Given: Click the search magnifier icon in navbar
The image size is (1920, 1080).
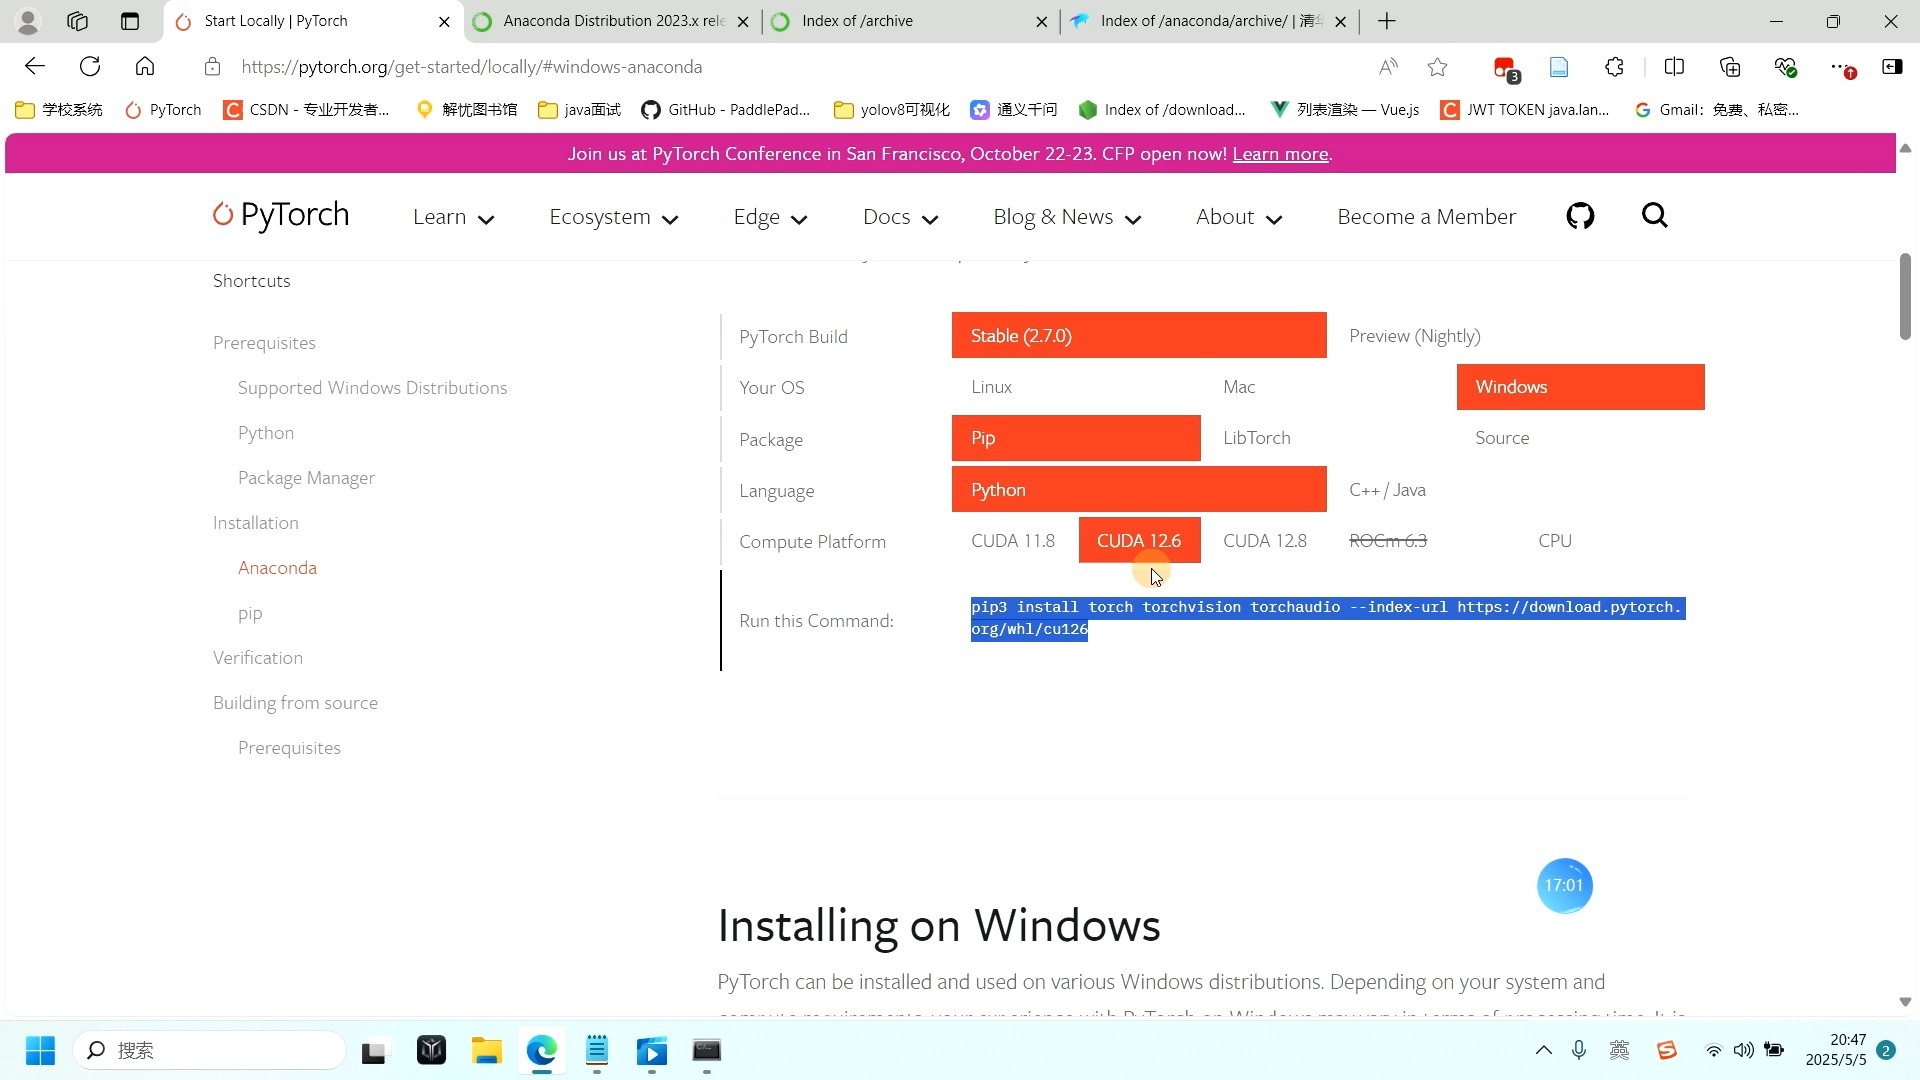Looking at the screenshot, I should (x=1655, y=216).
